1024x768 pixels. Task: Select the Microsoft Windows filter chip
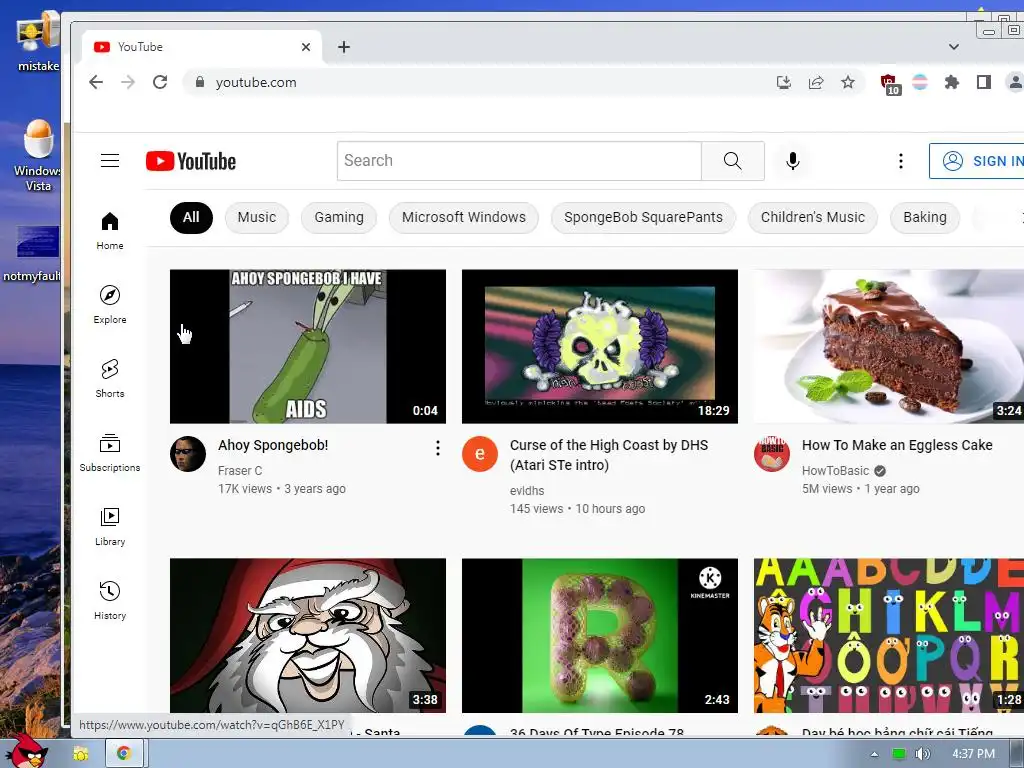coord(464,217)
